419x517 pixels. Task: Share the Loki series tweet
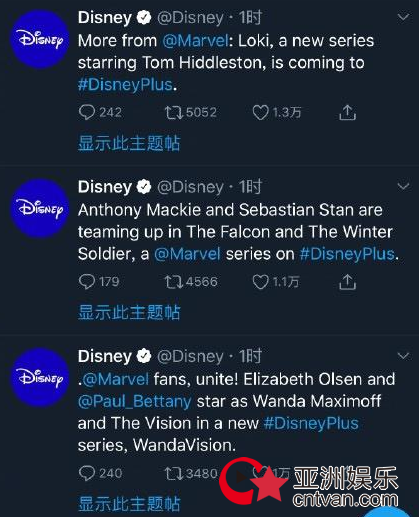(347, 112)
